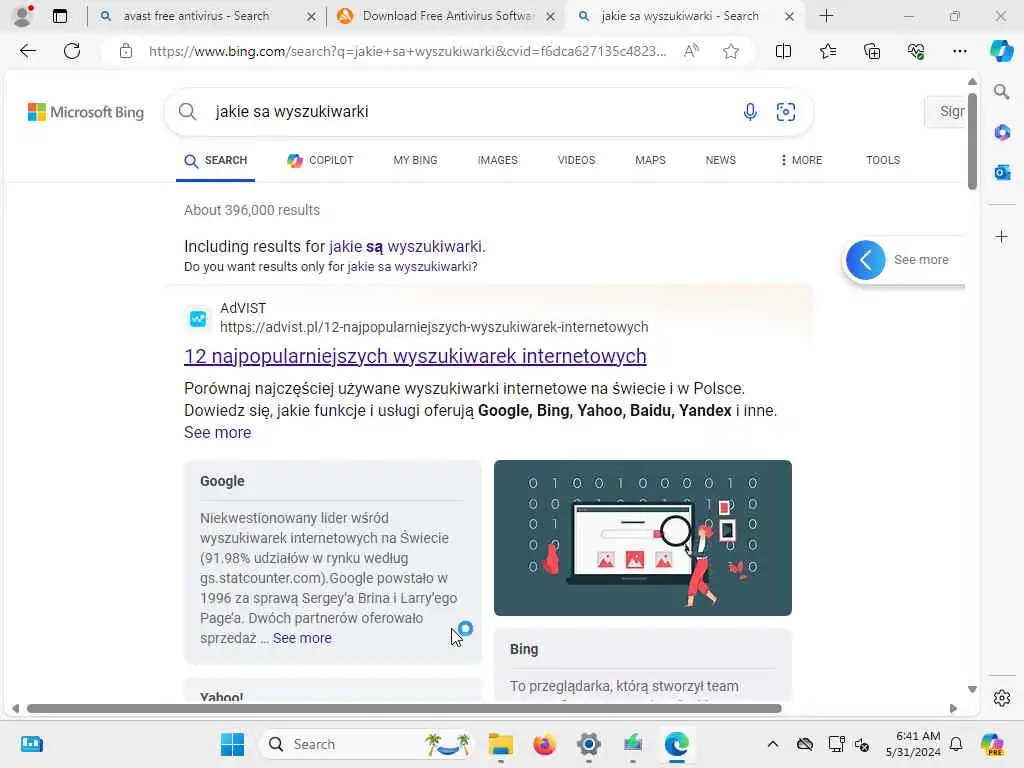
Task: Switch to Images results
Action: point(497,160)
